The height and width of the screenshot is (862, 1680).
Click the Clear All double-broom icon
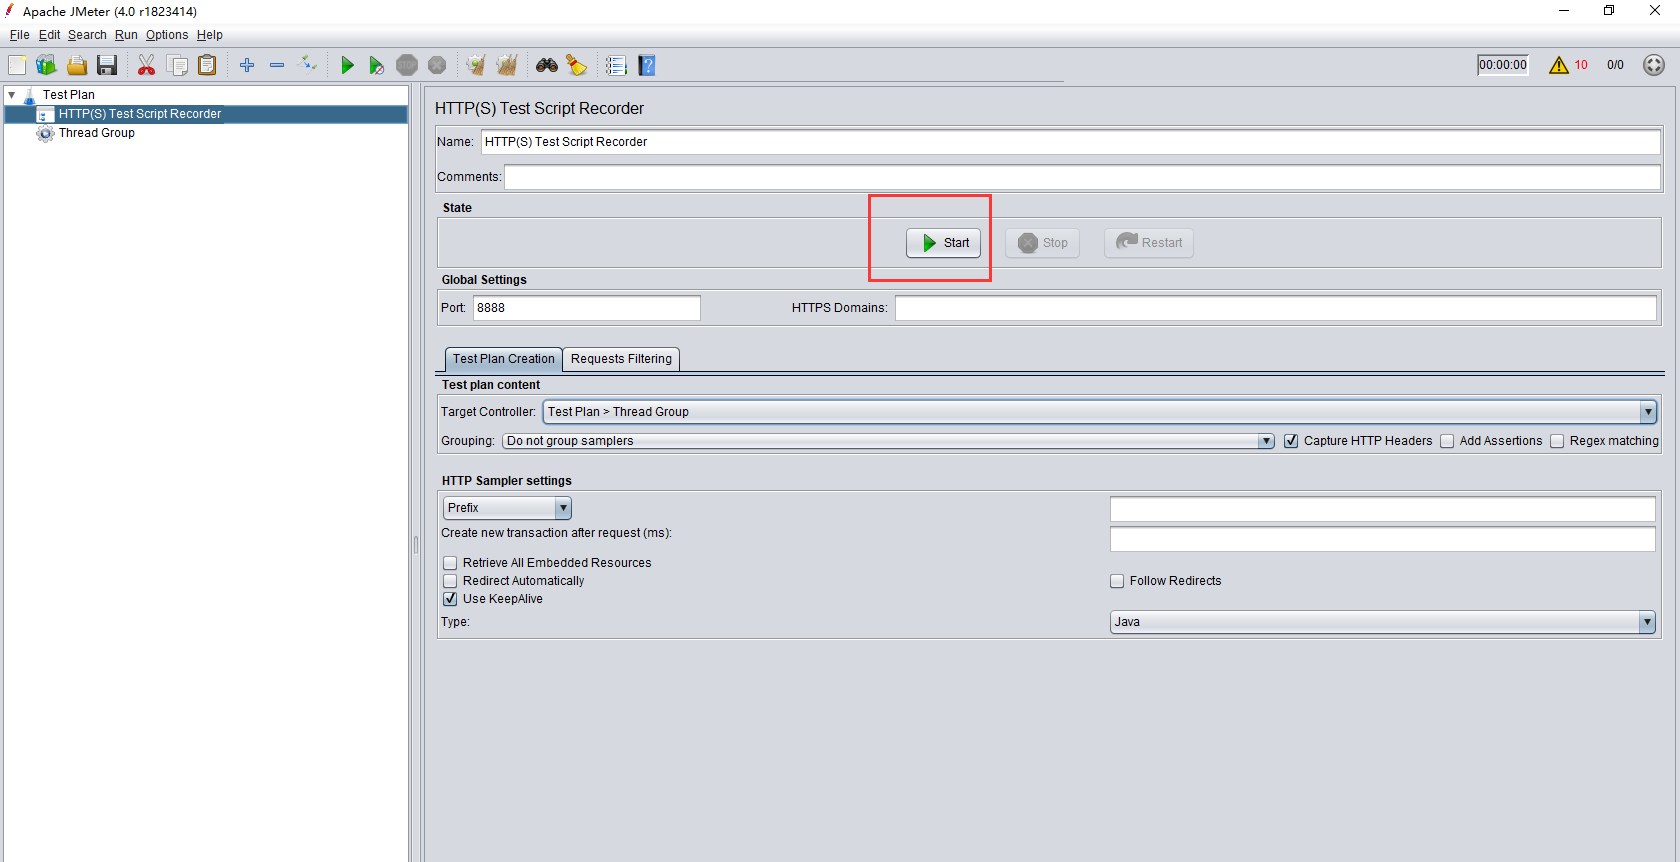coord(507,65)
